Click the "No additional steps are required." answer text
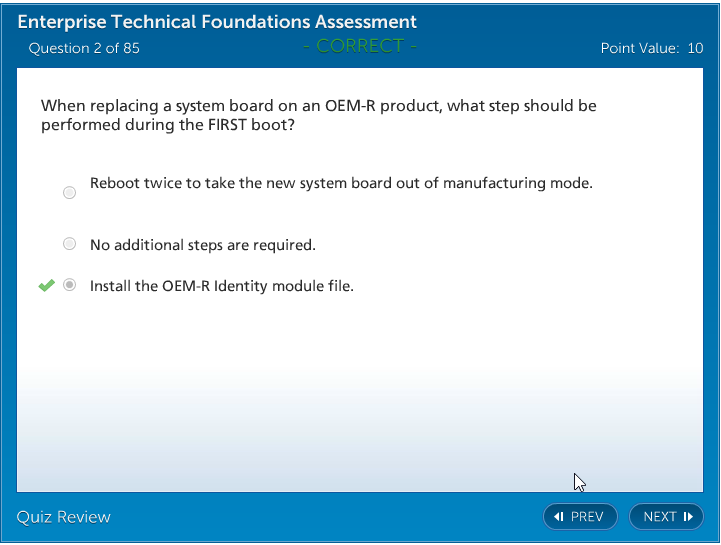The width and height of the screenshot is (721, 545). [202, 245]
